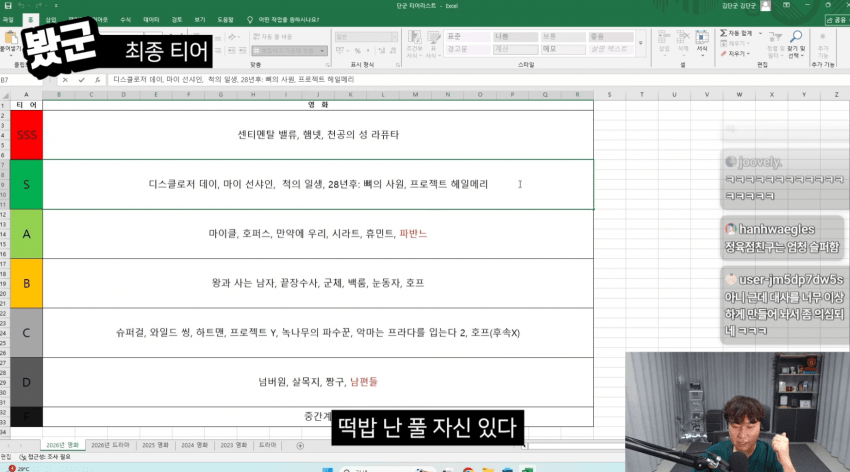The height and width of the screenshot is (472, 850).
Task: Open the quick access toolbar customize dropdown
Action: pyautogui.click(x=56, y=5)
